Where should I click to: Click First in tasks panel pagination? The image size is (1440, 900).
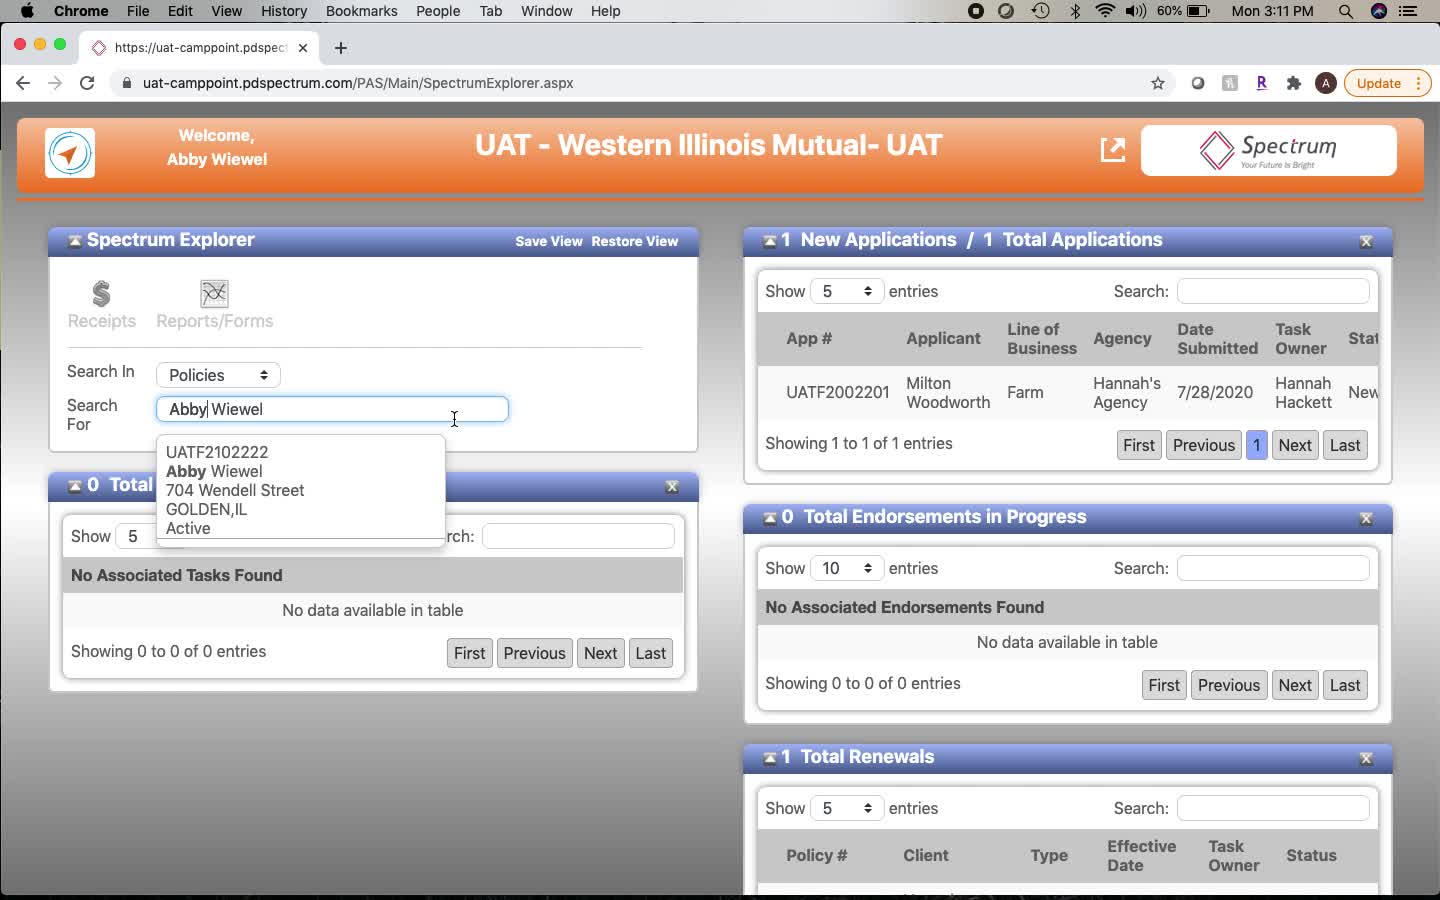click(x=469, y=653)
